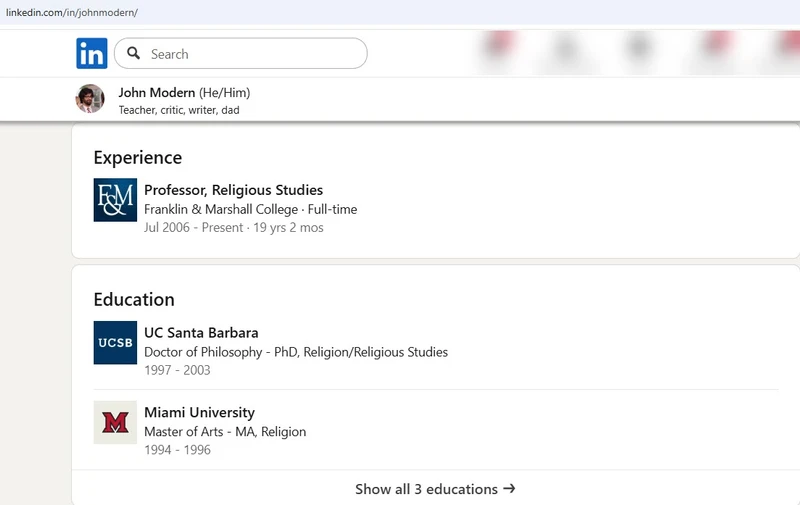
Task: Focus the LinkedIn Search field
Action: 241,53
